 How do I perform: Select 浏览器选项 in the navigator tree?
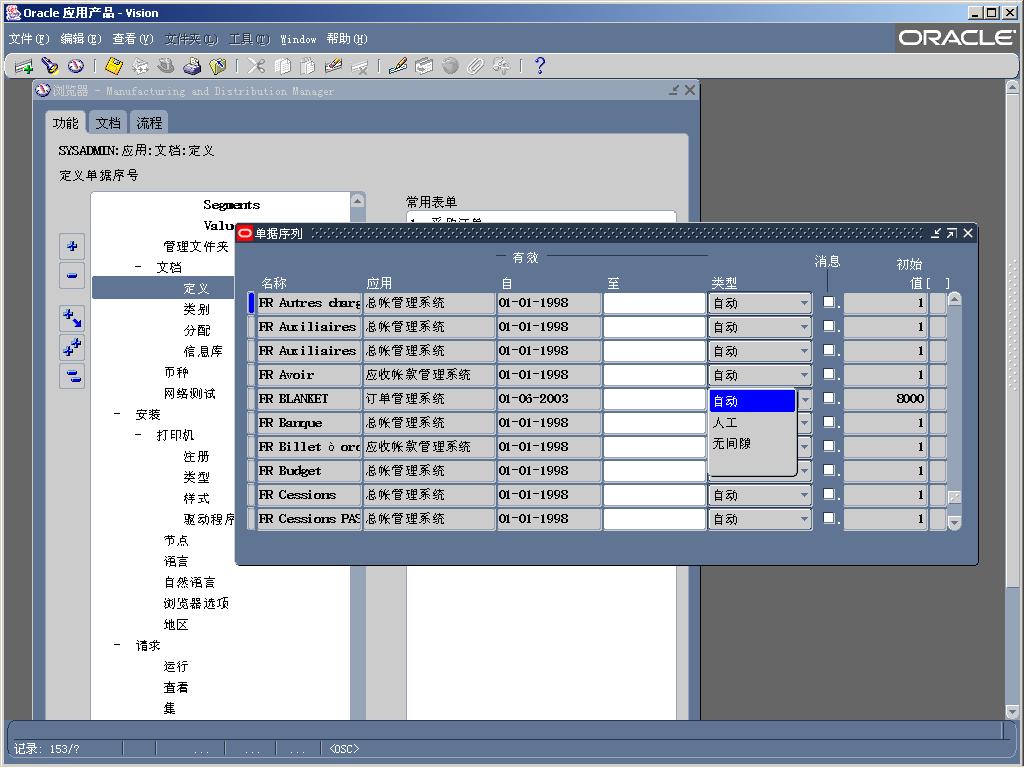(197, 603)
